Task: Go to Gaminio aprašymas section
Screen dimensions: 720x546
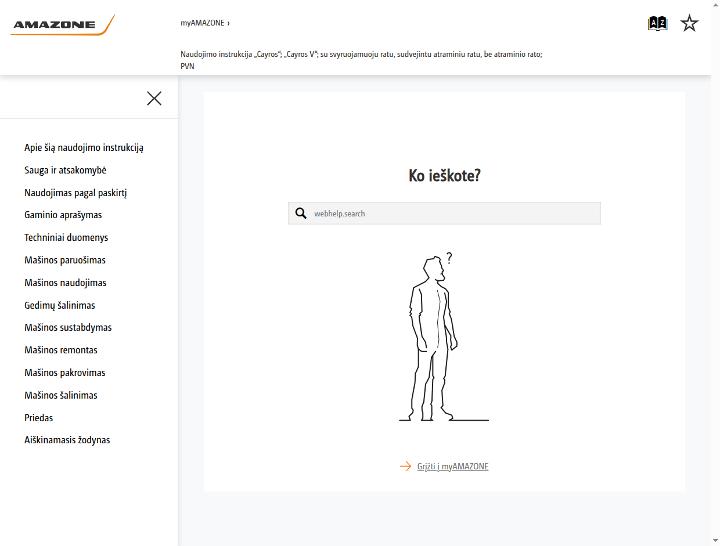Action: click(63, 215)
